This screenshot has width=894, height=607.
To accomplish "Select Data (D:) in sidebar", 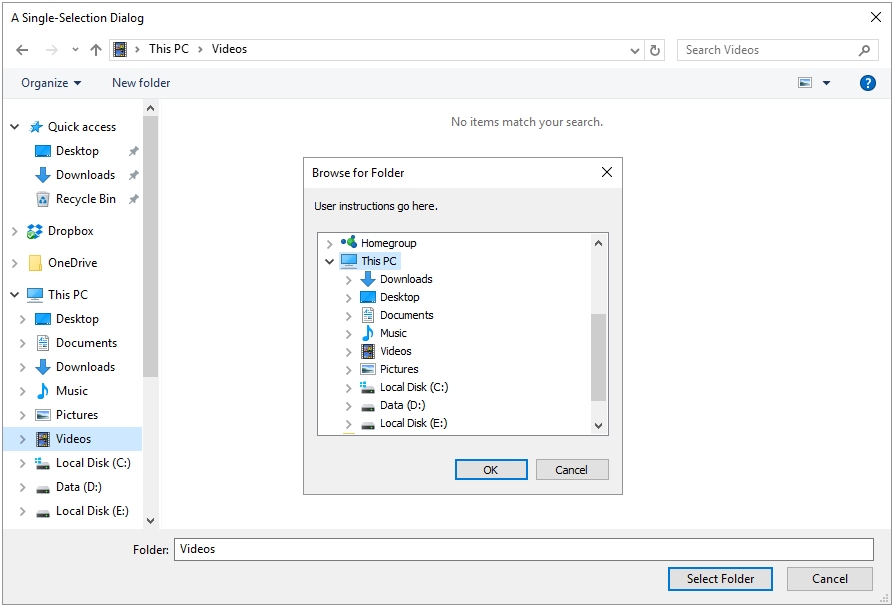I will click(79, 487).
